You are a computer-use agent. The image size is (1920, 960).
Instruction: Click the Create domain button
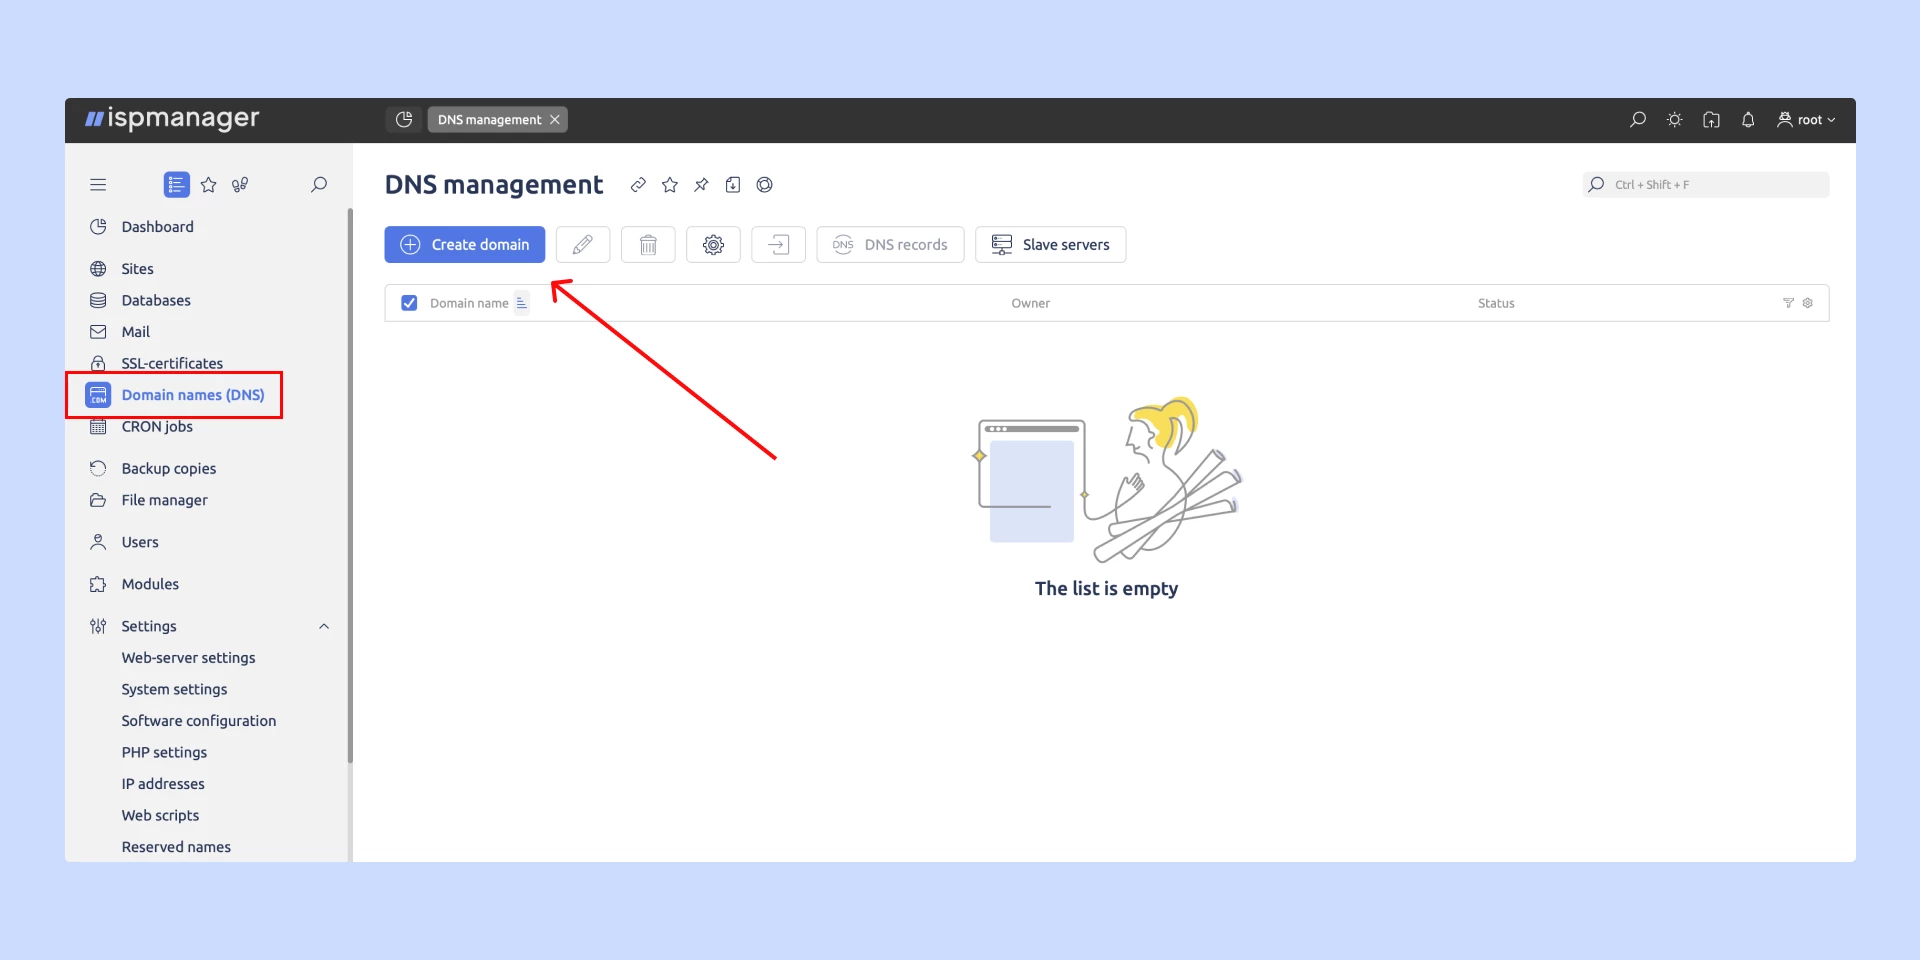point(465,245)
